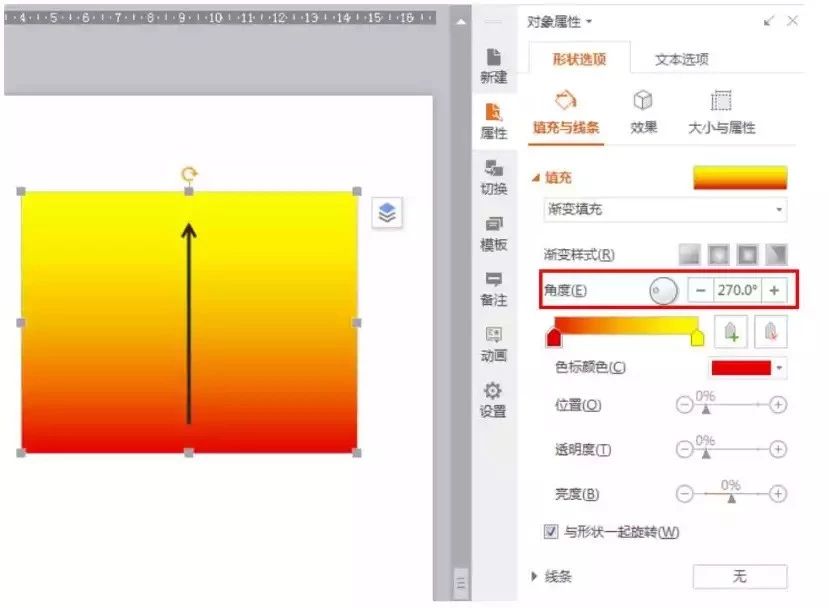Choose the path gradient style icon
829x608 pixels.
pos(777,255)
